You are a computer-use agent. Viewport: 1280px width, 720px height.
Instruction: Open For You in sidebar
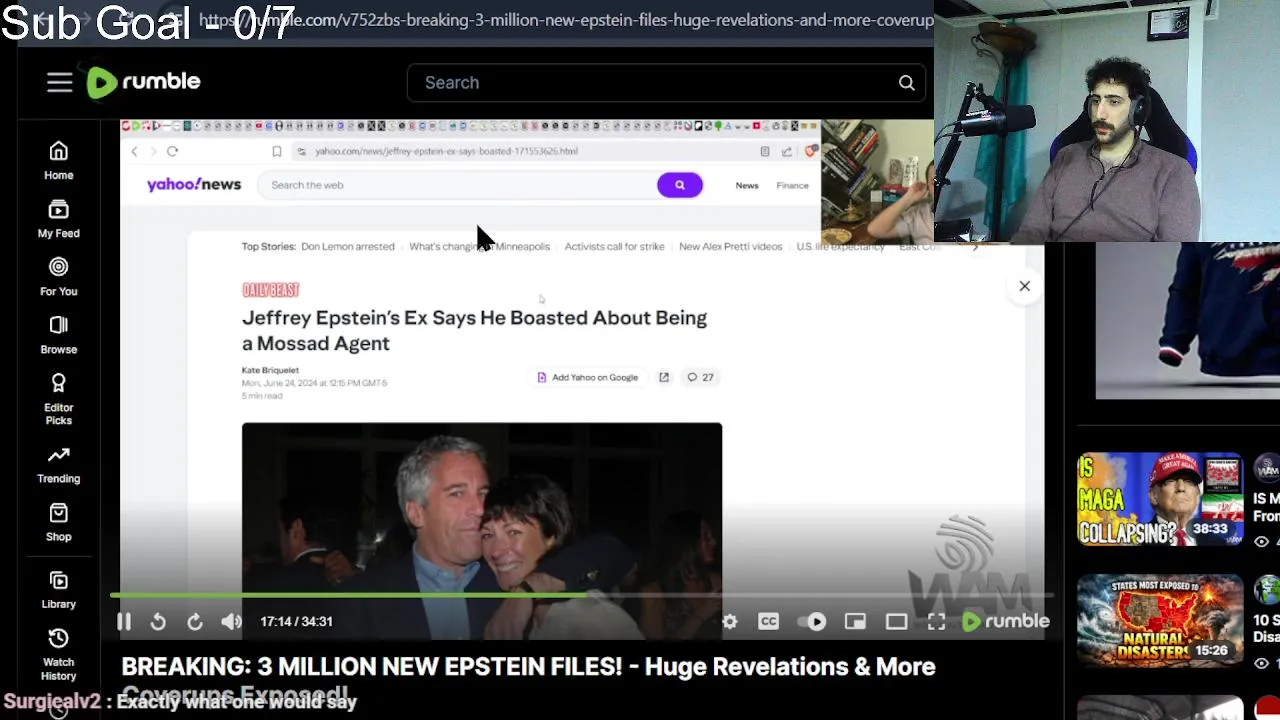pyautogui.click(x=58, y=277)
